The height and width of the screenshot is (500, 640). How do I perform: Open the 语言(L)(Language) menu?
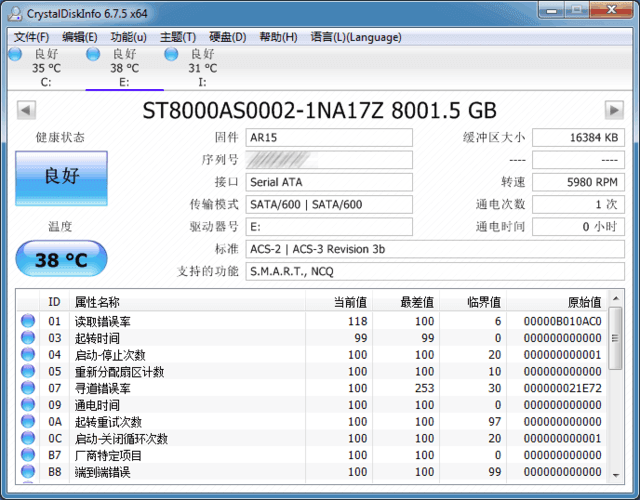pos(356,37)
